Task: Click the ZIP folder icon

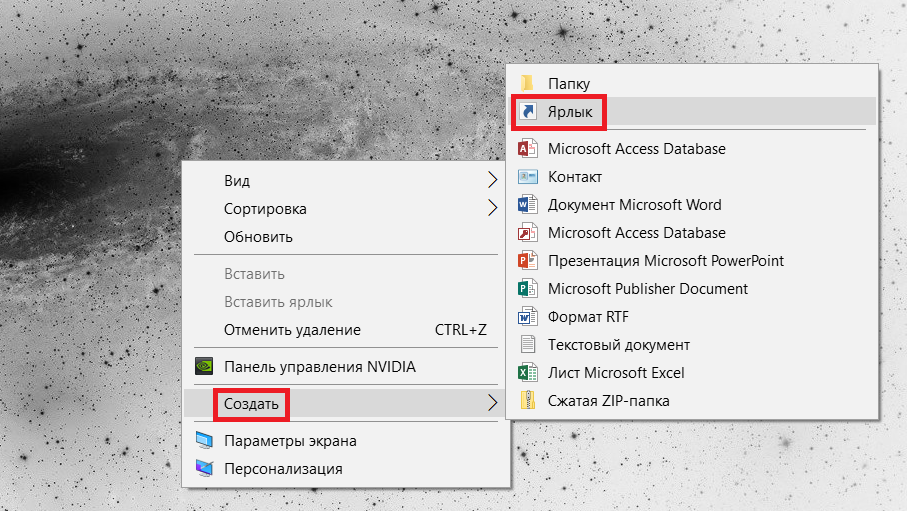Action: pyautogui.click(x=528, y=400)
